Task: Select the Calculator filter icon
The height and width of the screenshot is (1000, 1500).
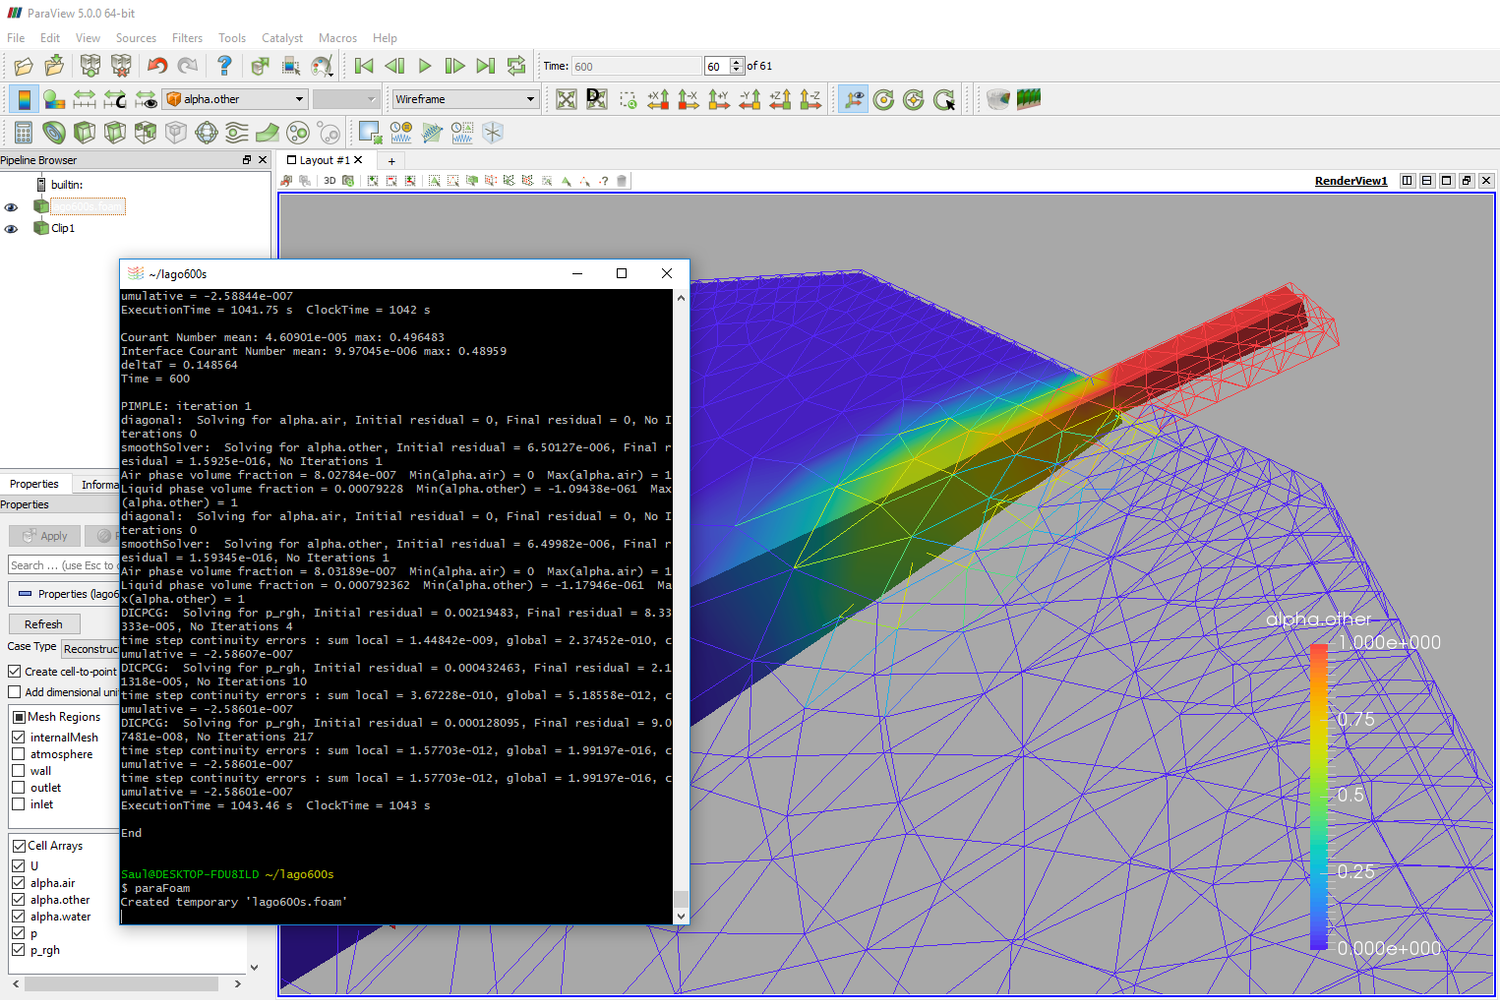Action: point(22,132)
